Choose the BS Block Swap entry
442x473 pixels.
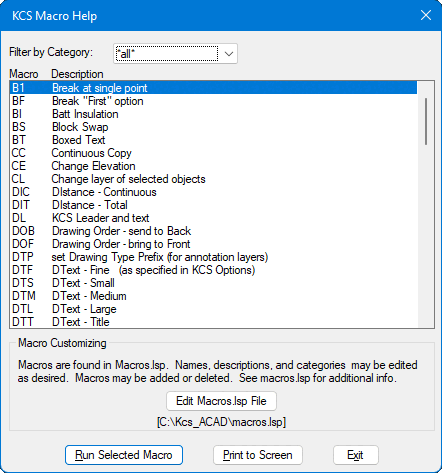coord(213,127)
